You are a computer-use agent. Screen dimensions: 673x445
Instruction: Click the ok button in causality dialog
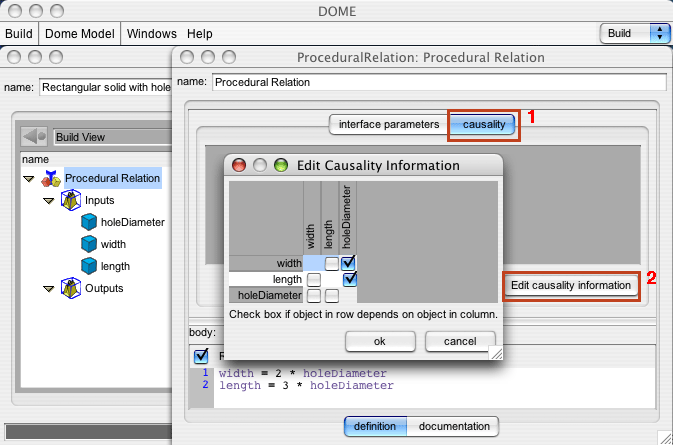point(380,341)
